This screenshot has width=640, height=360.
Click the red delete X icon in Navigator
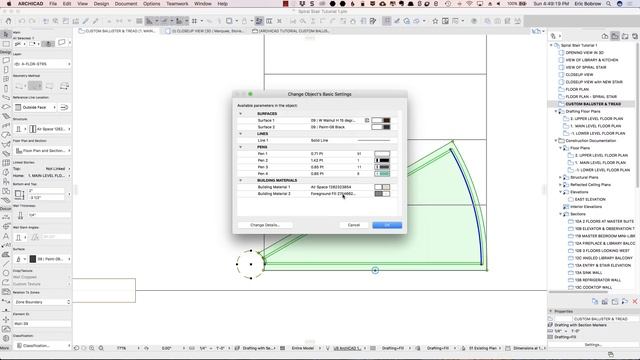pos(635,301)
